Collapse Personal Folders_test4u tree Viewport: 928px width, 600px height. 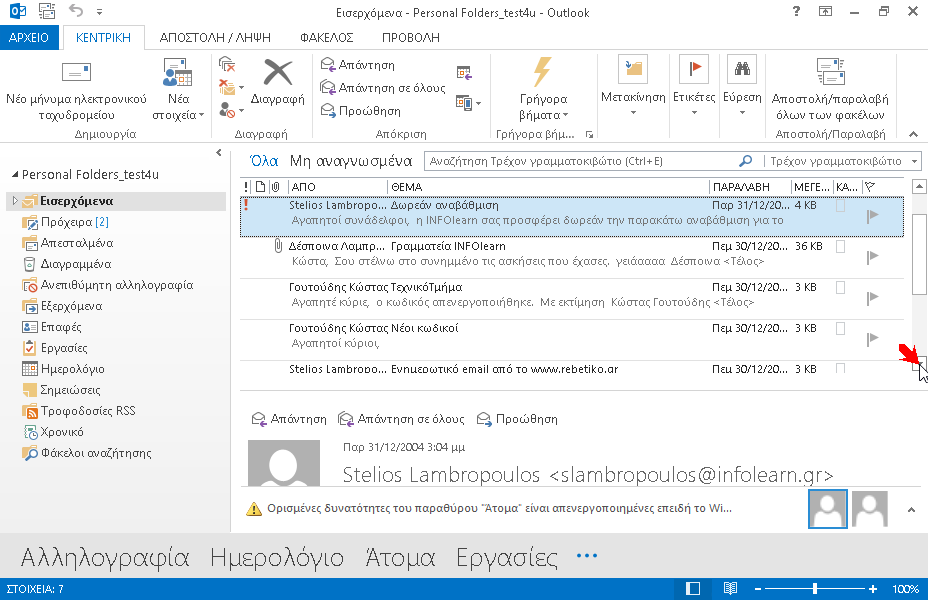tap(15, 175)
